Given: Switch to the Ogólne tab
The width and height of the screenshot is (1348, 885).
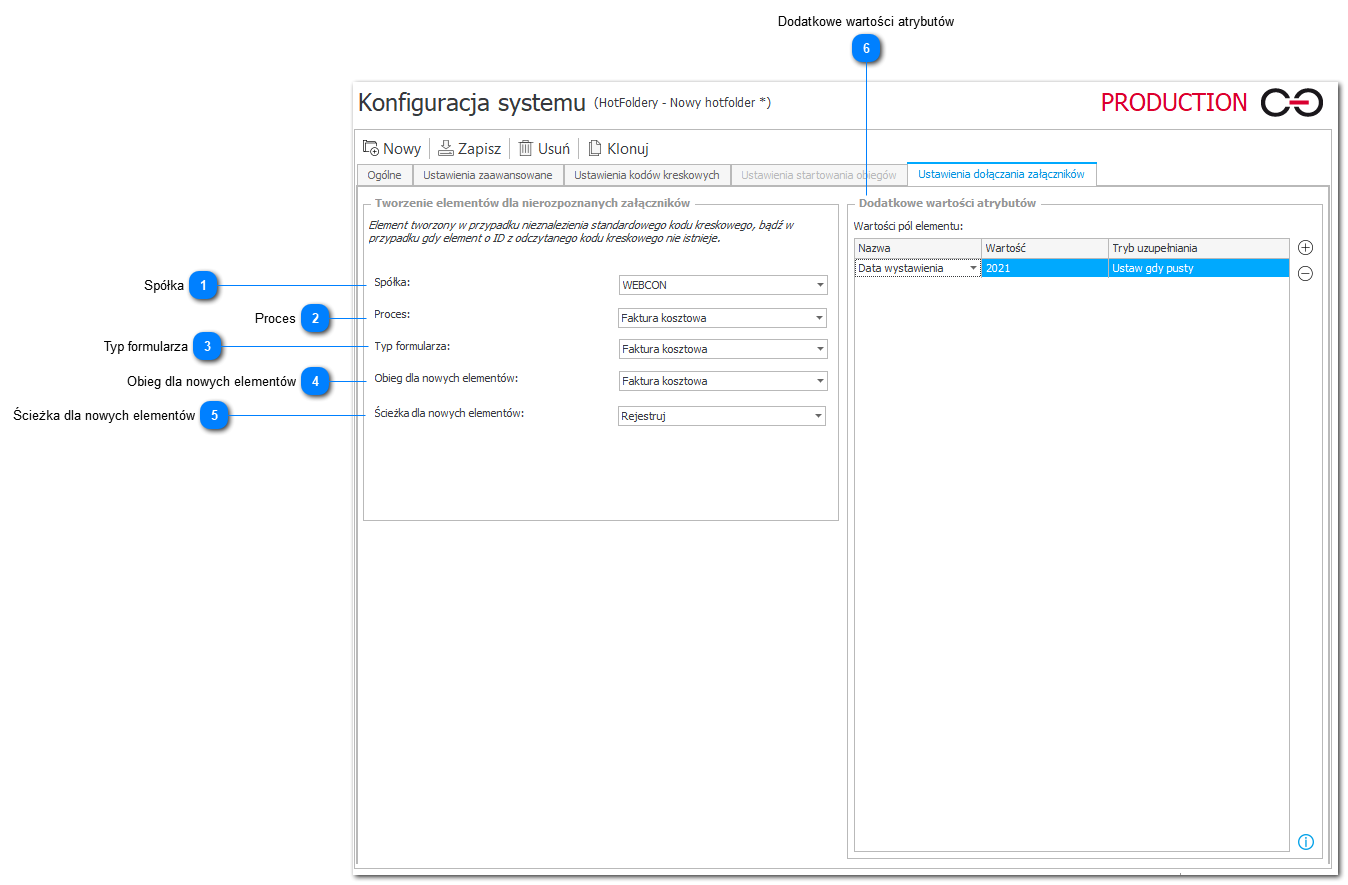Looking at the screenshot, I should [384, 175].
